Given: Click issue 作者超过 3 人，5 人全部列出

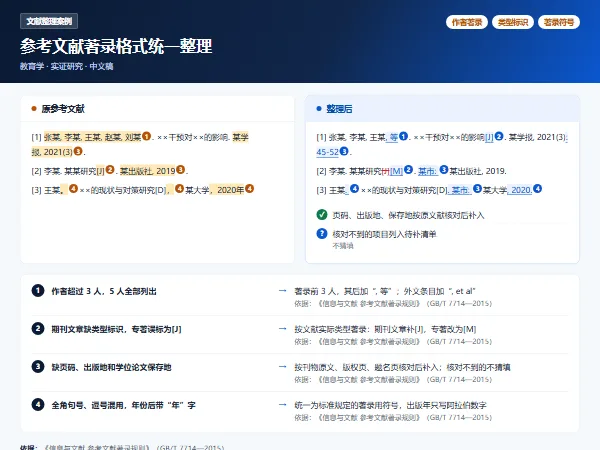Looking at the screenshot, I should [104, 292].
